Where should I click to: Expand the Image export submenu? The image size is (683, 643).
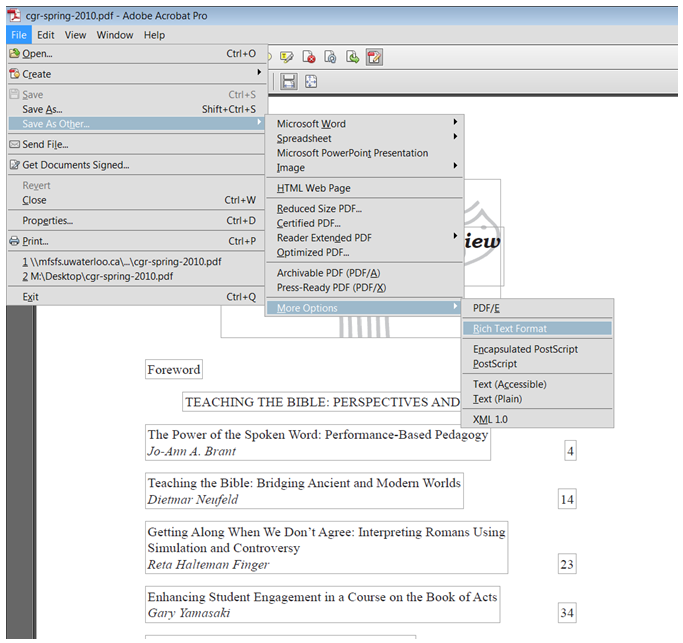456,168
